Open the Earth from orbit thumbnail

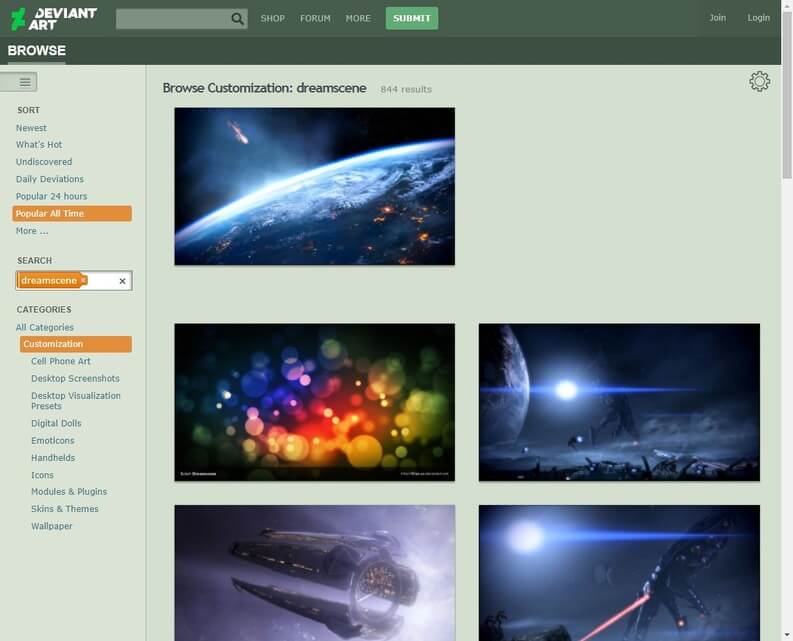315,186
